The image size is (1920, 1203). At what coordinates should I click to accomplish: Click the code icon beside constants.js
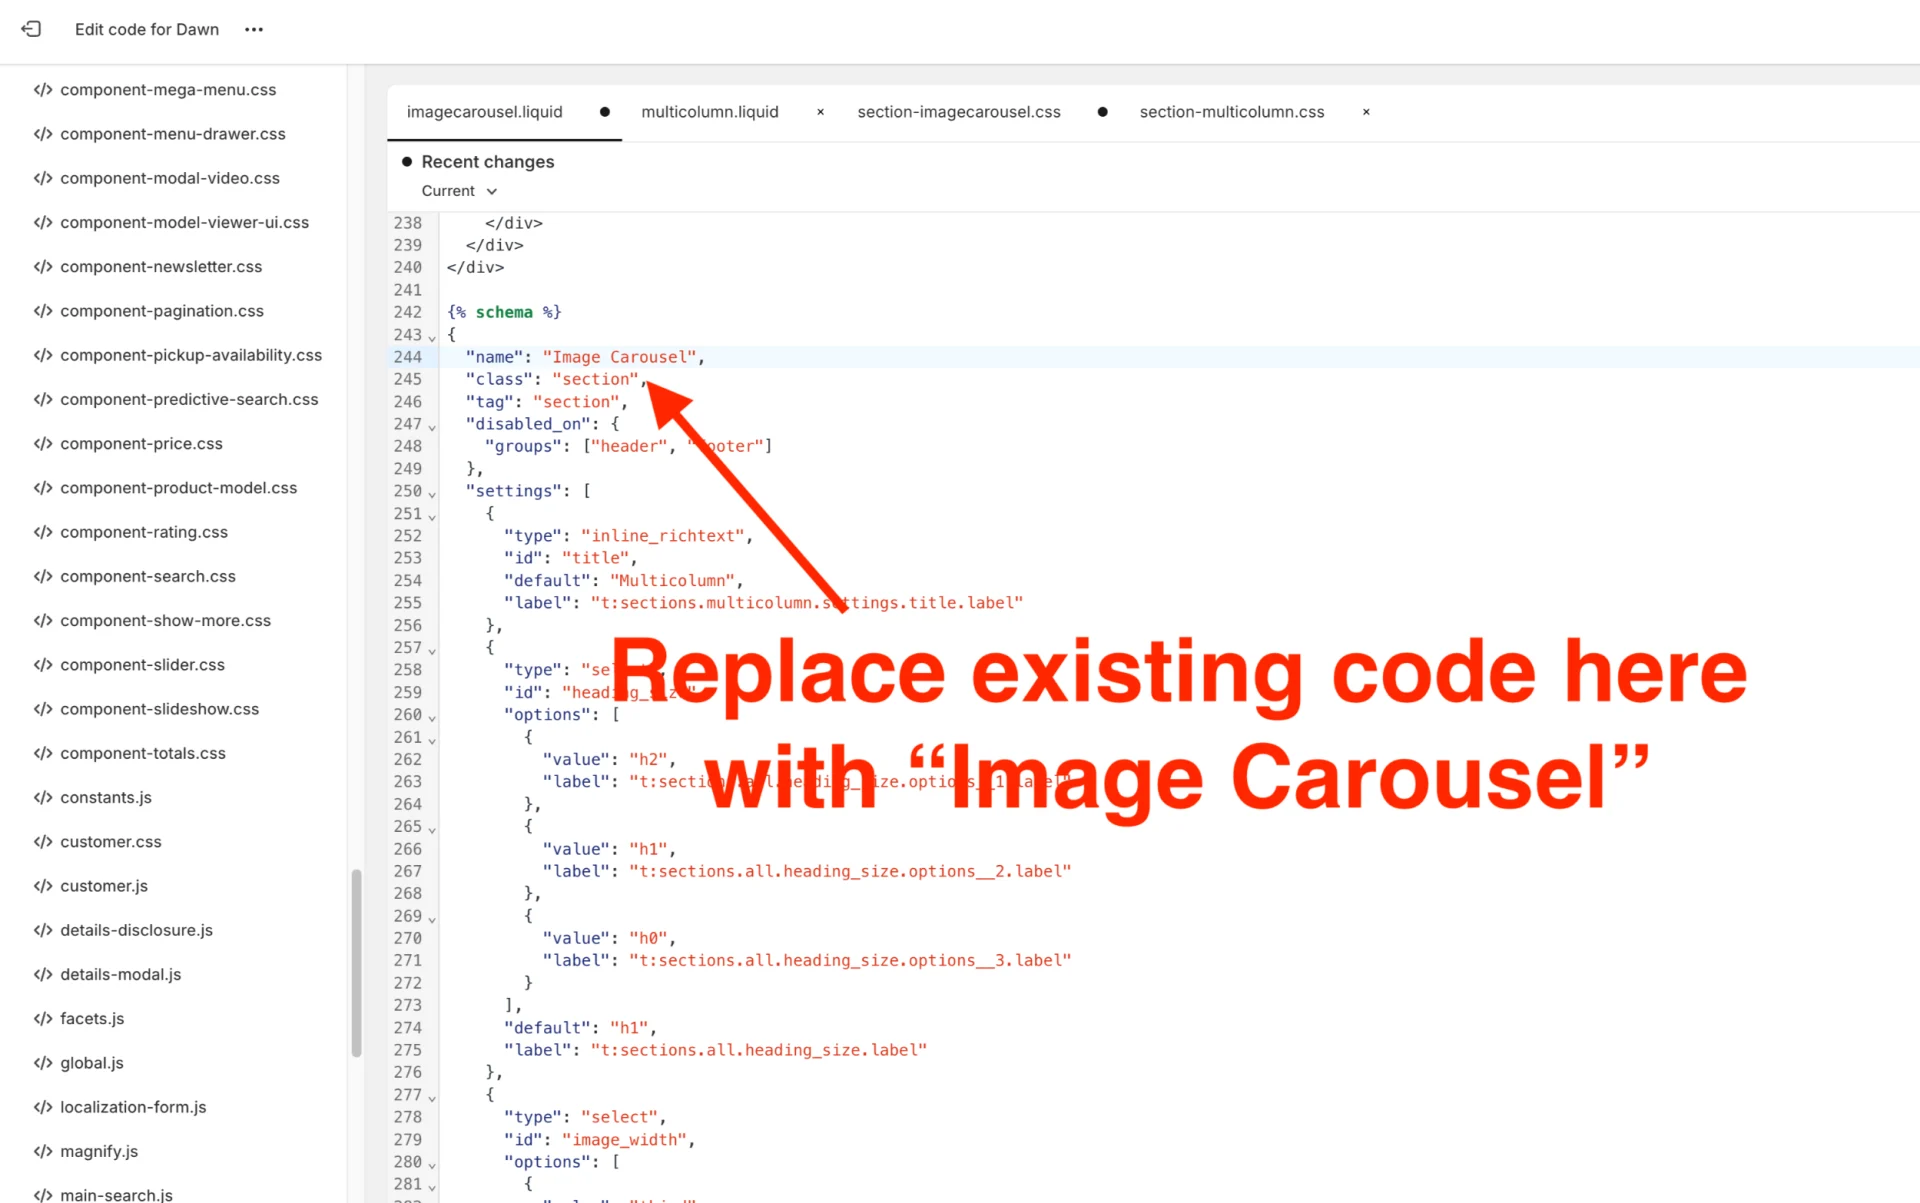(43, 797)
